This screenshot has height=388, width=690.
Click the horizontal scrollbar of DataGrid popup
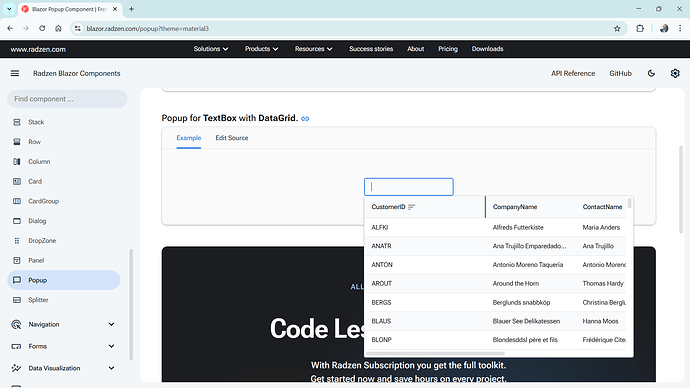click(x=435, y=353)
